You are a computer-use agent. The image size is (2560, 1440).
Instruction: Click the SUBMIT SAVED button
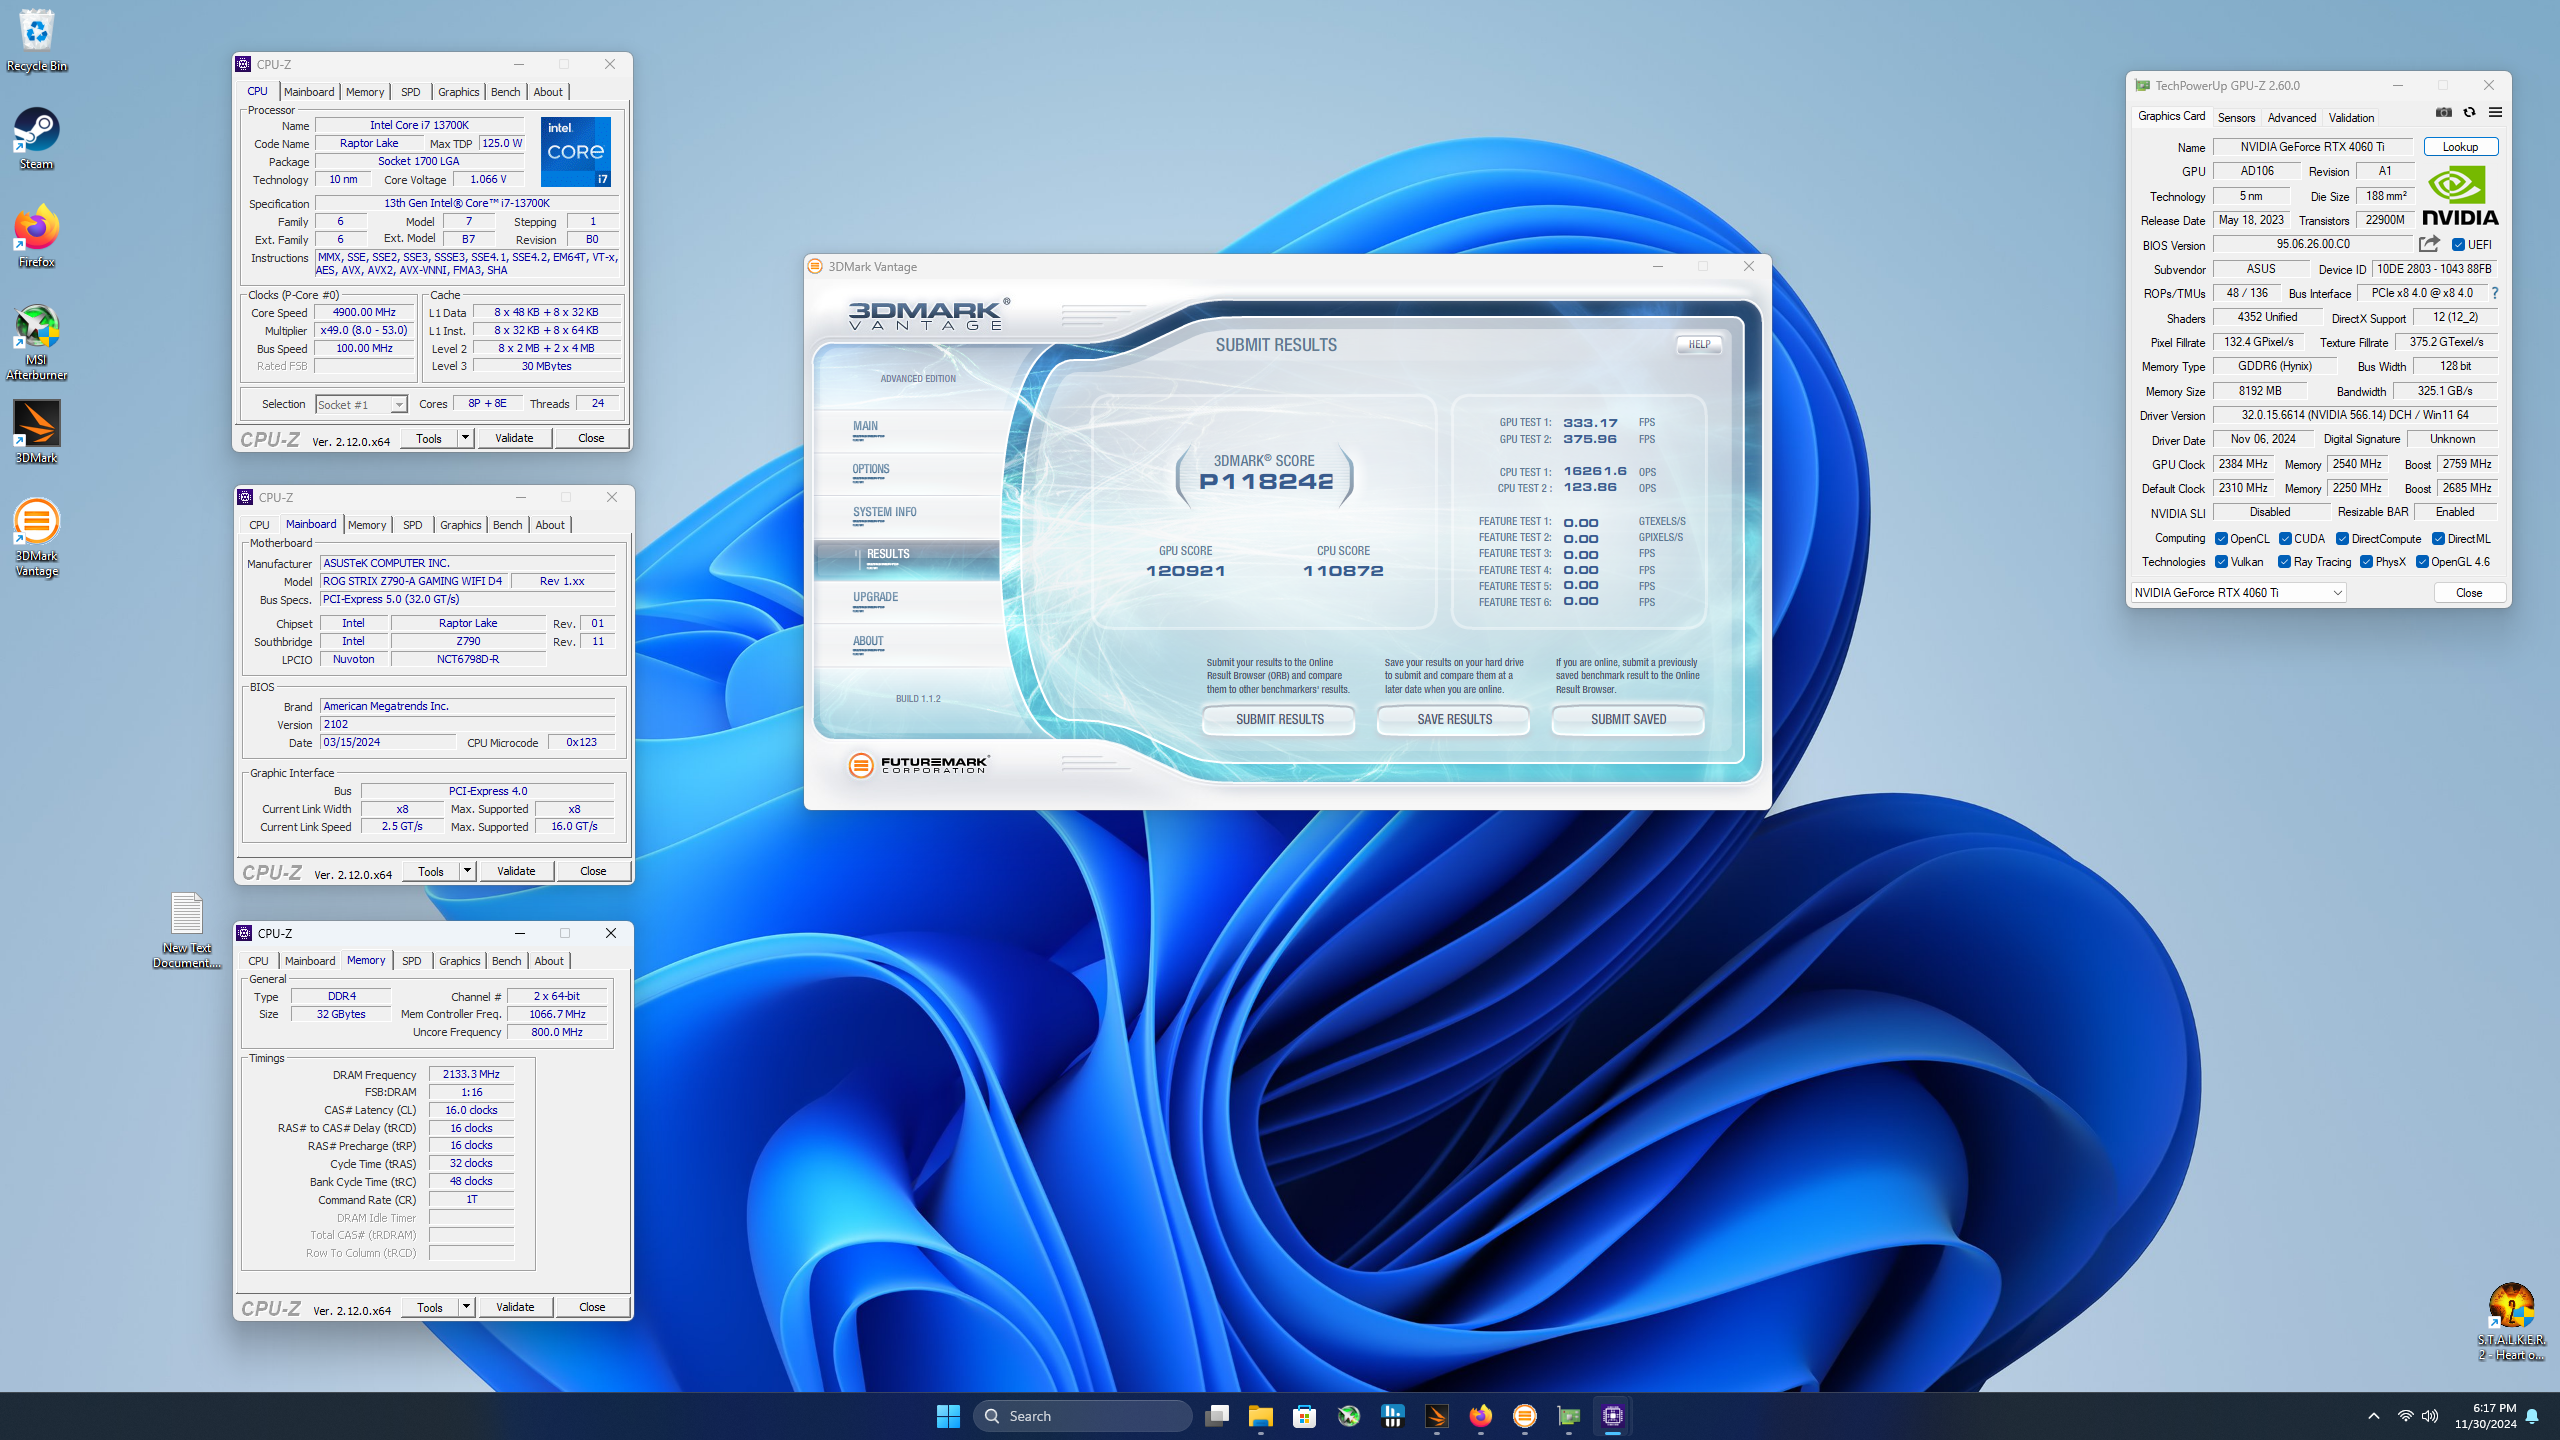(x=1628, y=720)
